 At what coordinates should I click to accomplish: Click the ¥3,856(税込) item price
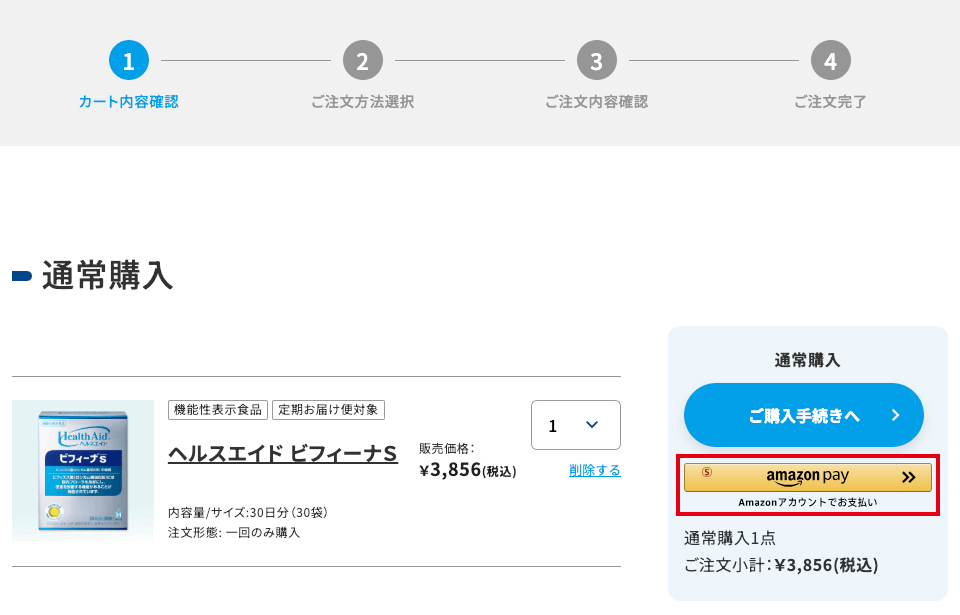tap(468, 470)
